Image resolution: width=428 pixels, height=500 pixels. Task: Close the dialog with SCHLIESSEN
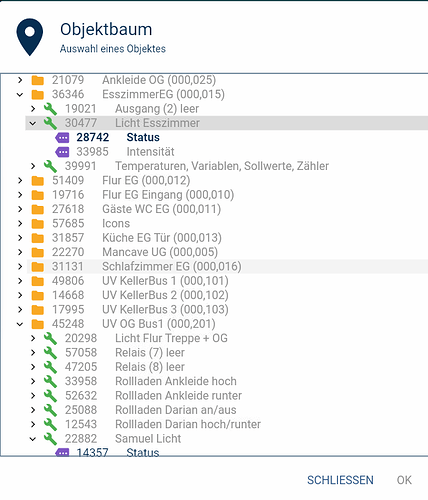[x=340, y=480]
